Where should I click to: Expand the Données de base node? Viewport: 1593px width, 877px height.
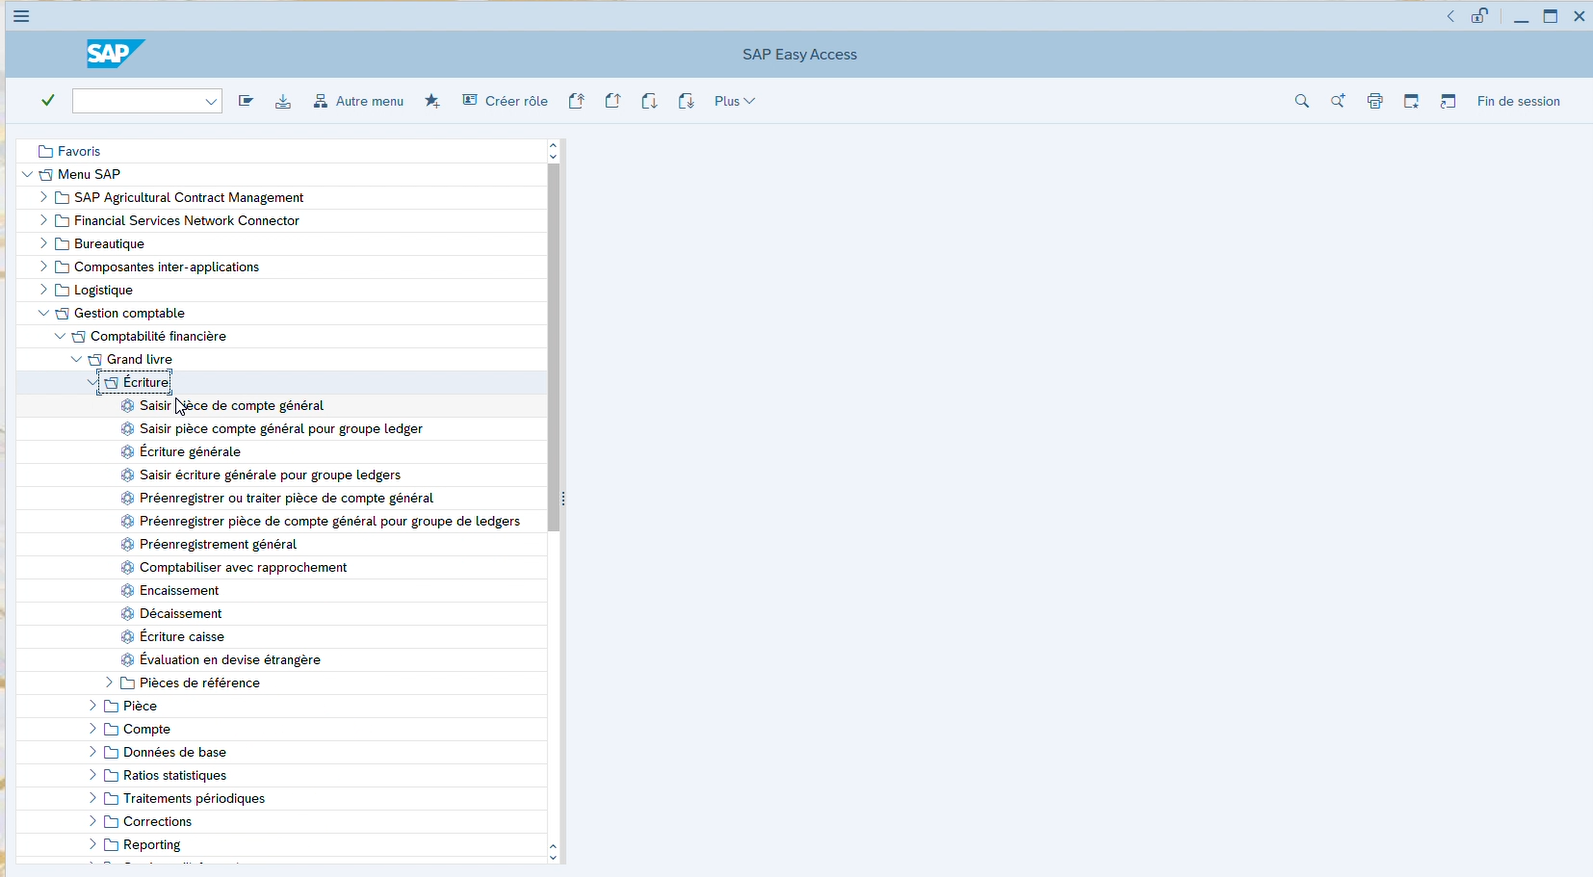click(92, 752)
